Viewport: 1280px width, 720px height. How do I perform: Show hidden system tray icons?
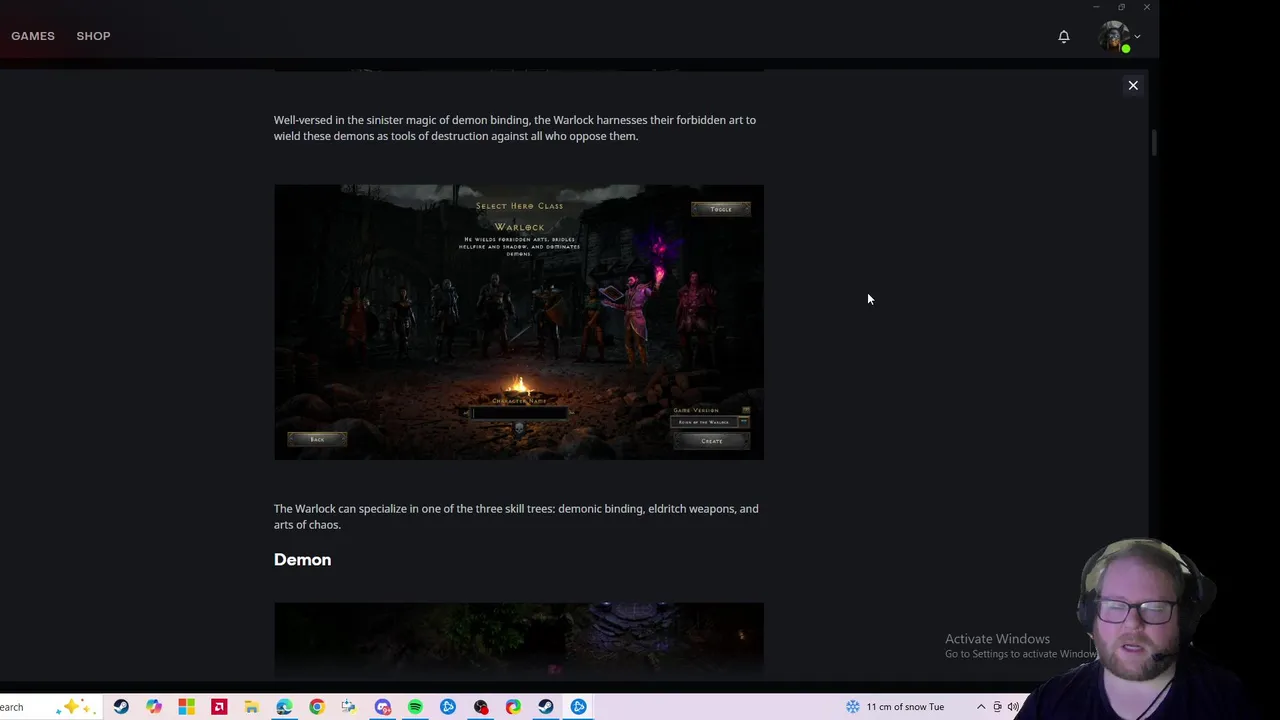pos(981,707)
